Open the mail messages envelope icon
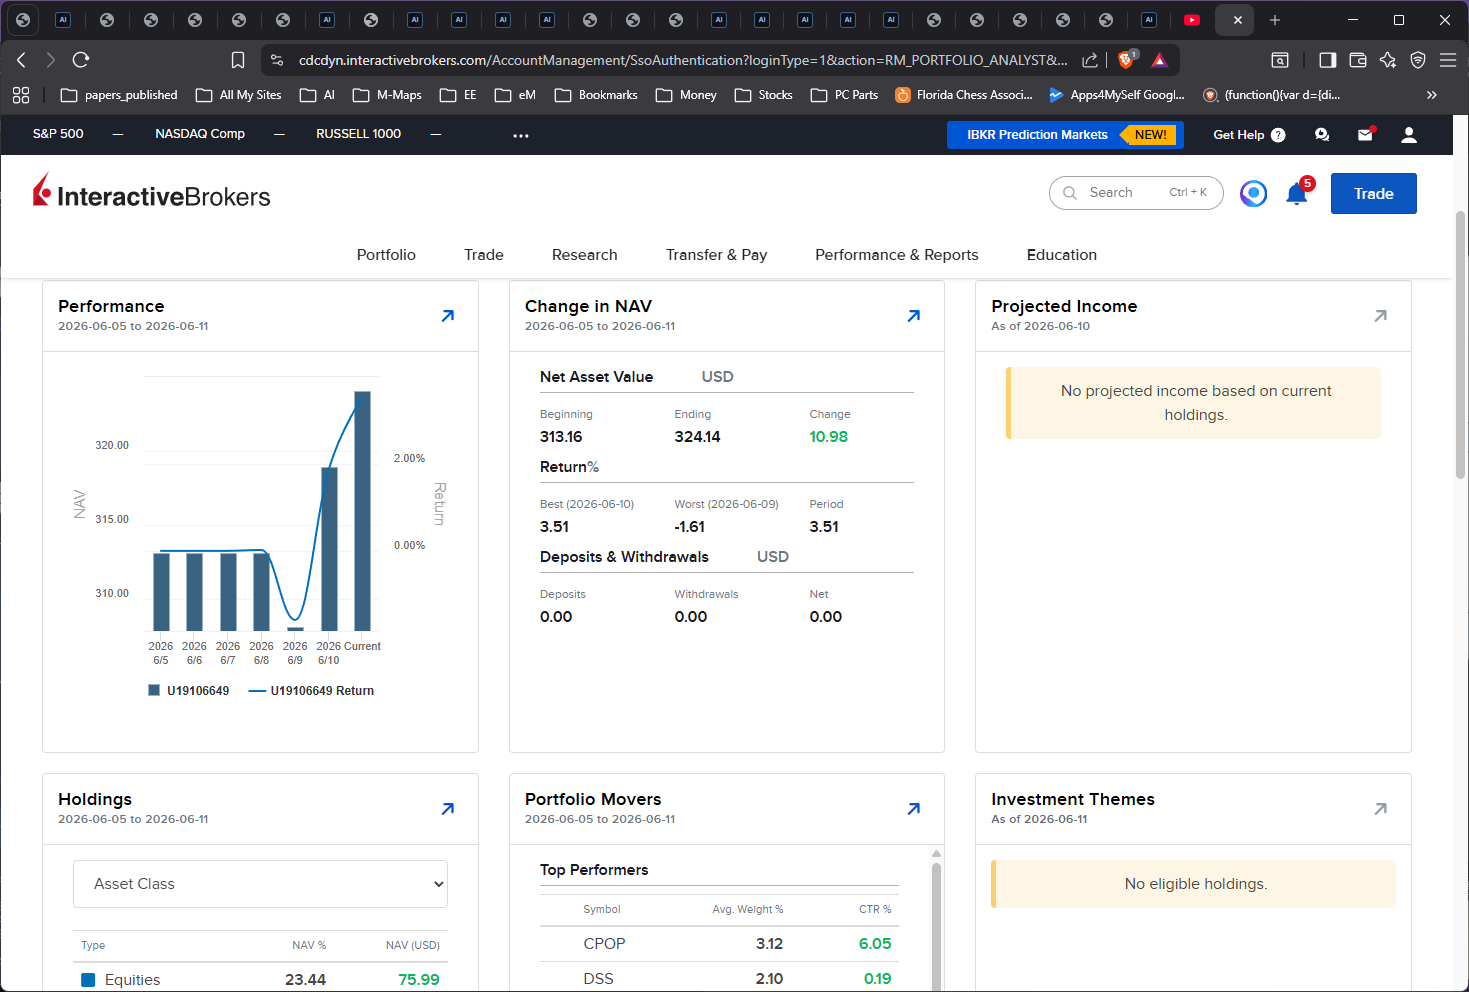 tap(1365, 135)
